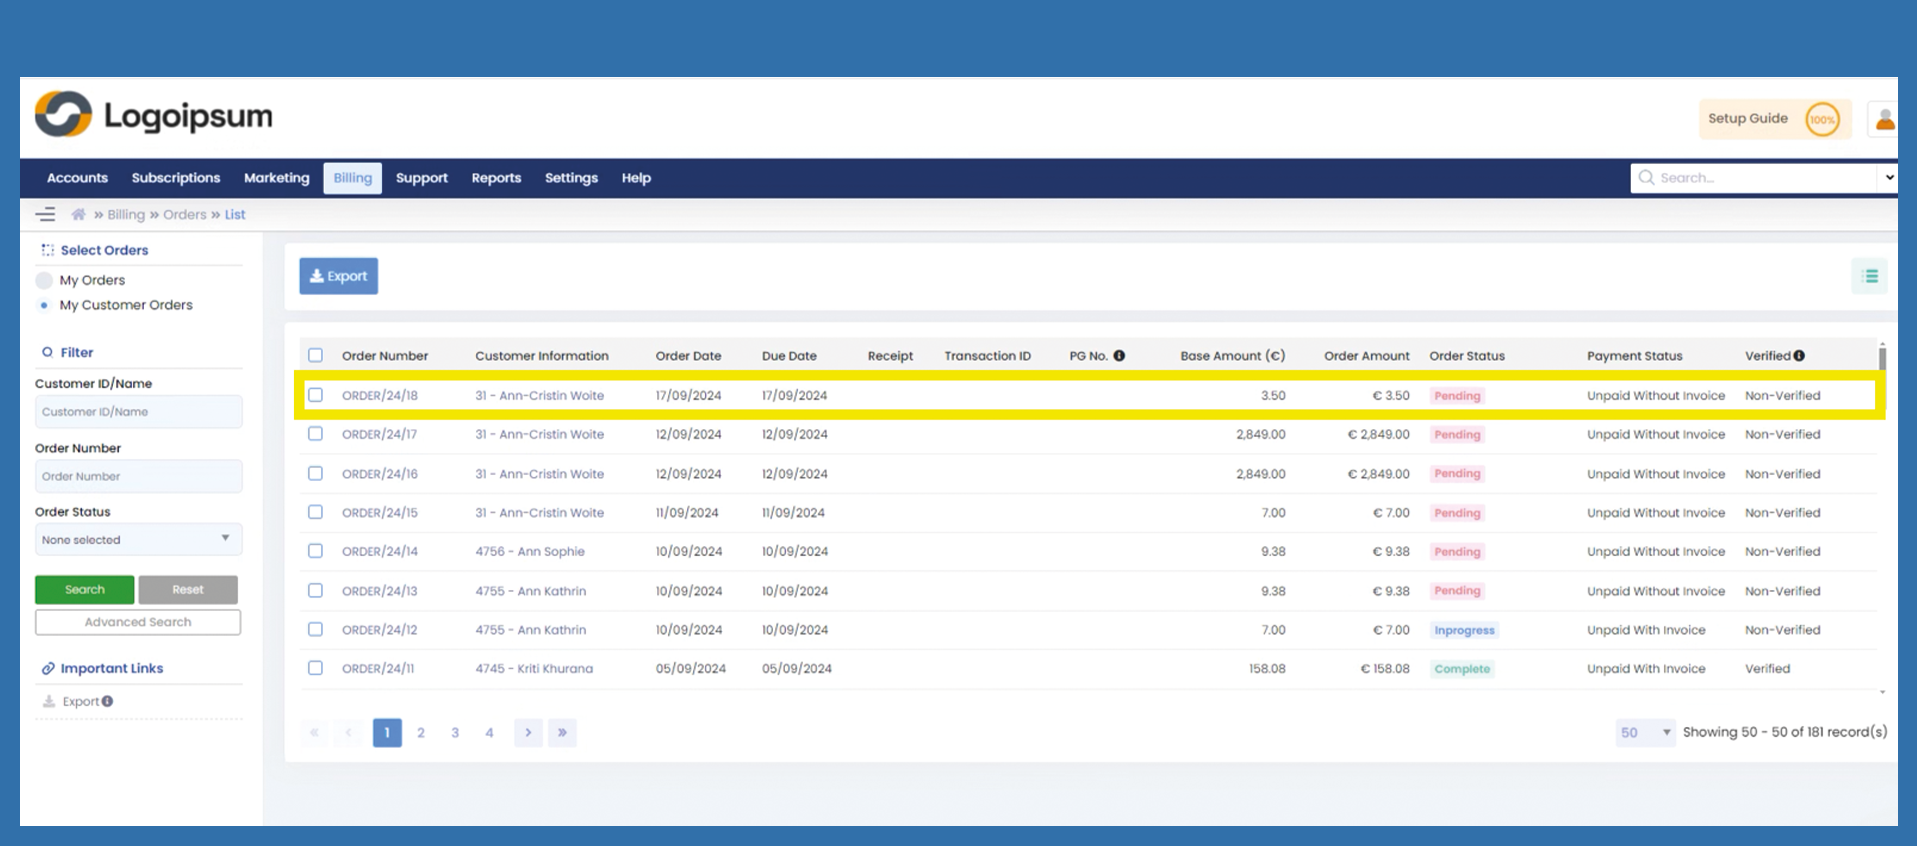Click the list view columns icon
This screenshot has height=846, width=1917.
coord(1869,277)
